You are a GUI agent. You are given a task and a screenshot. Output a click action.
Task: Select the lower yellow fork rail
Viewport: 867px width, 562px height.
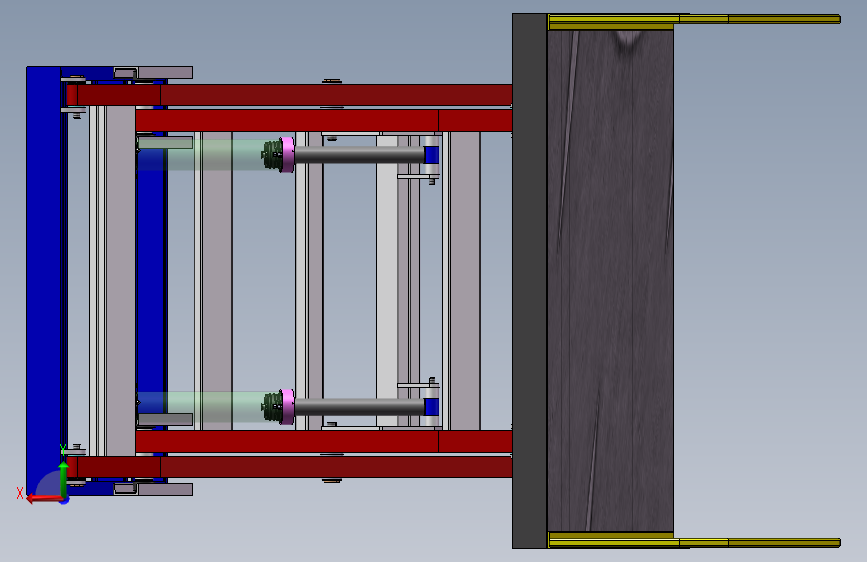[x=694, y=541]
